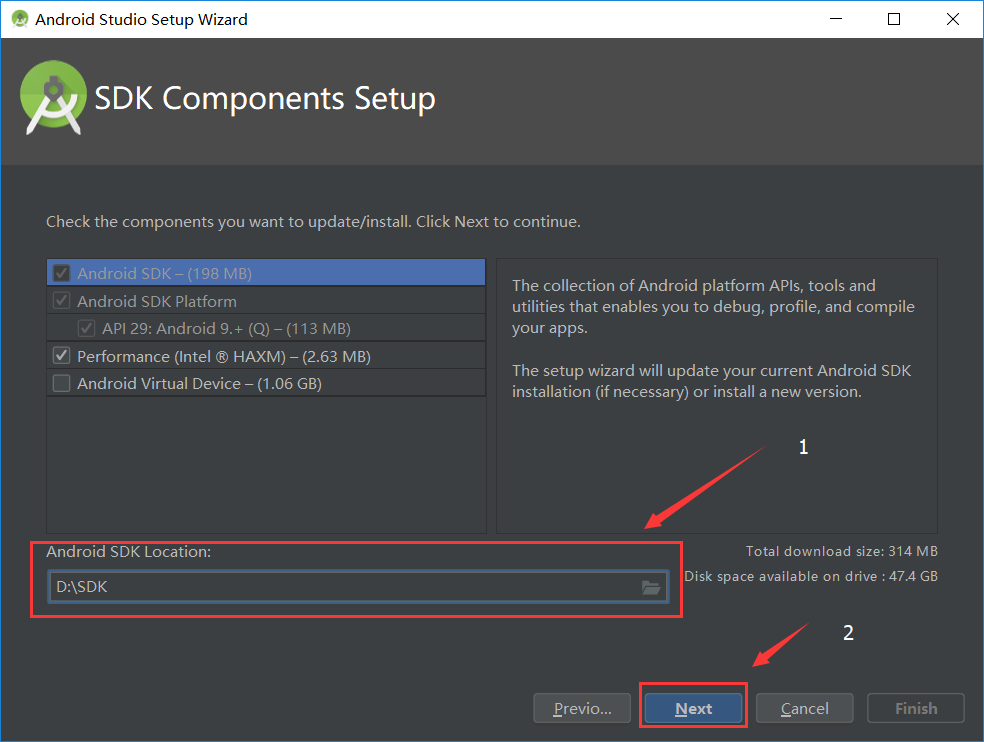Click 'Total download size: 314 MB' text
Image resolution: width=984 pixels, height=742 pixels.
point(842,551)
